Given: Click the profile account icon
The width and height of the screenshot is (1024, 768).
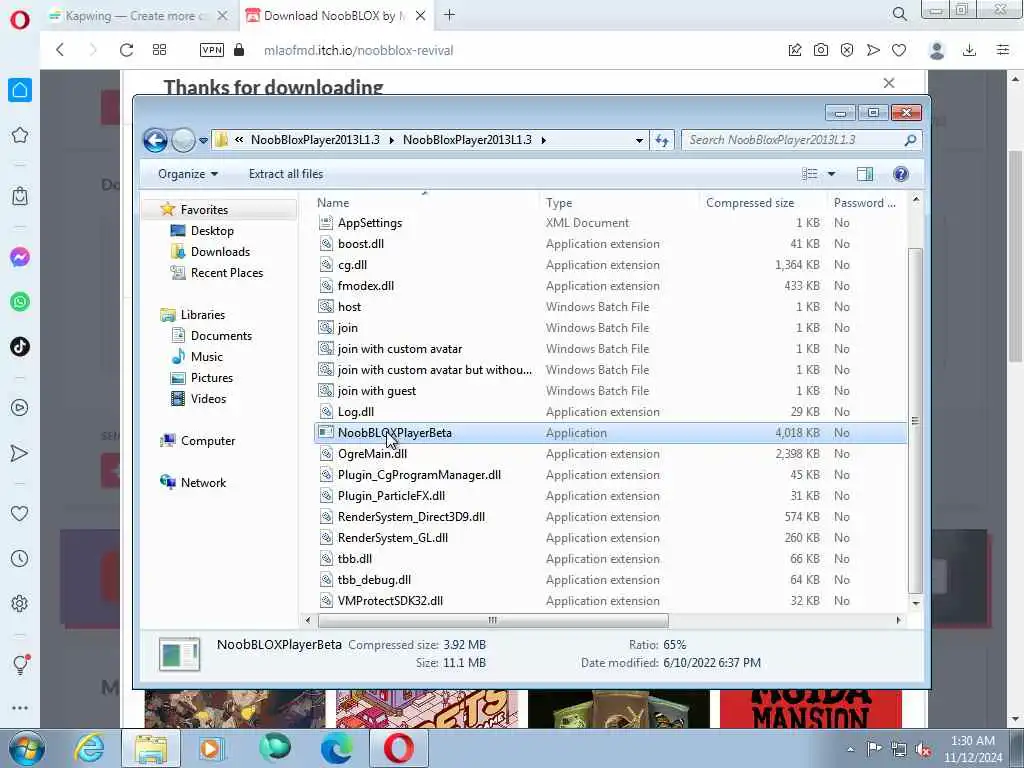Looking at the screenshot, I should pos(936,50).
